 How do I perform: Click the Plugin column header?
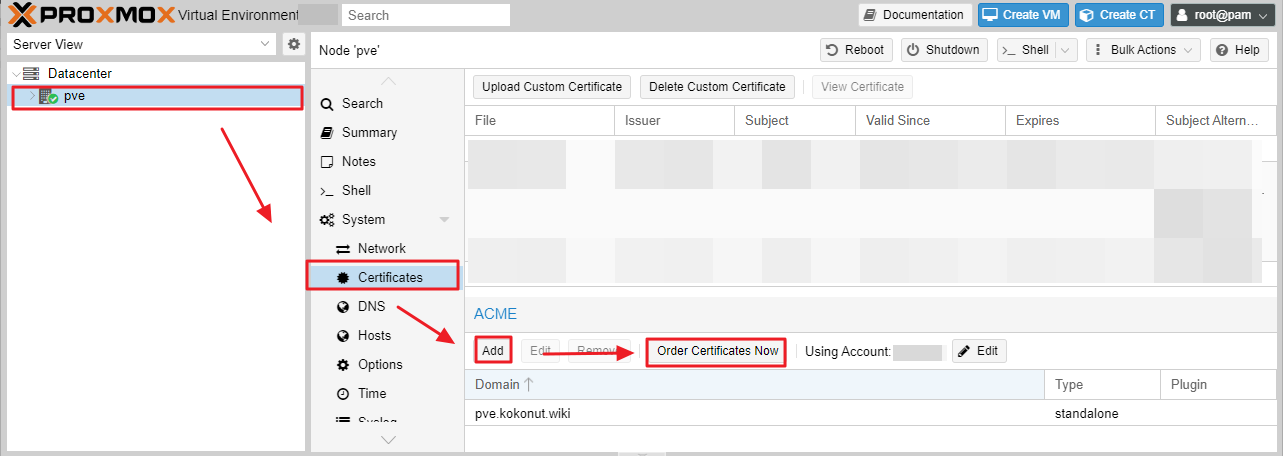click(1218, 384)
